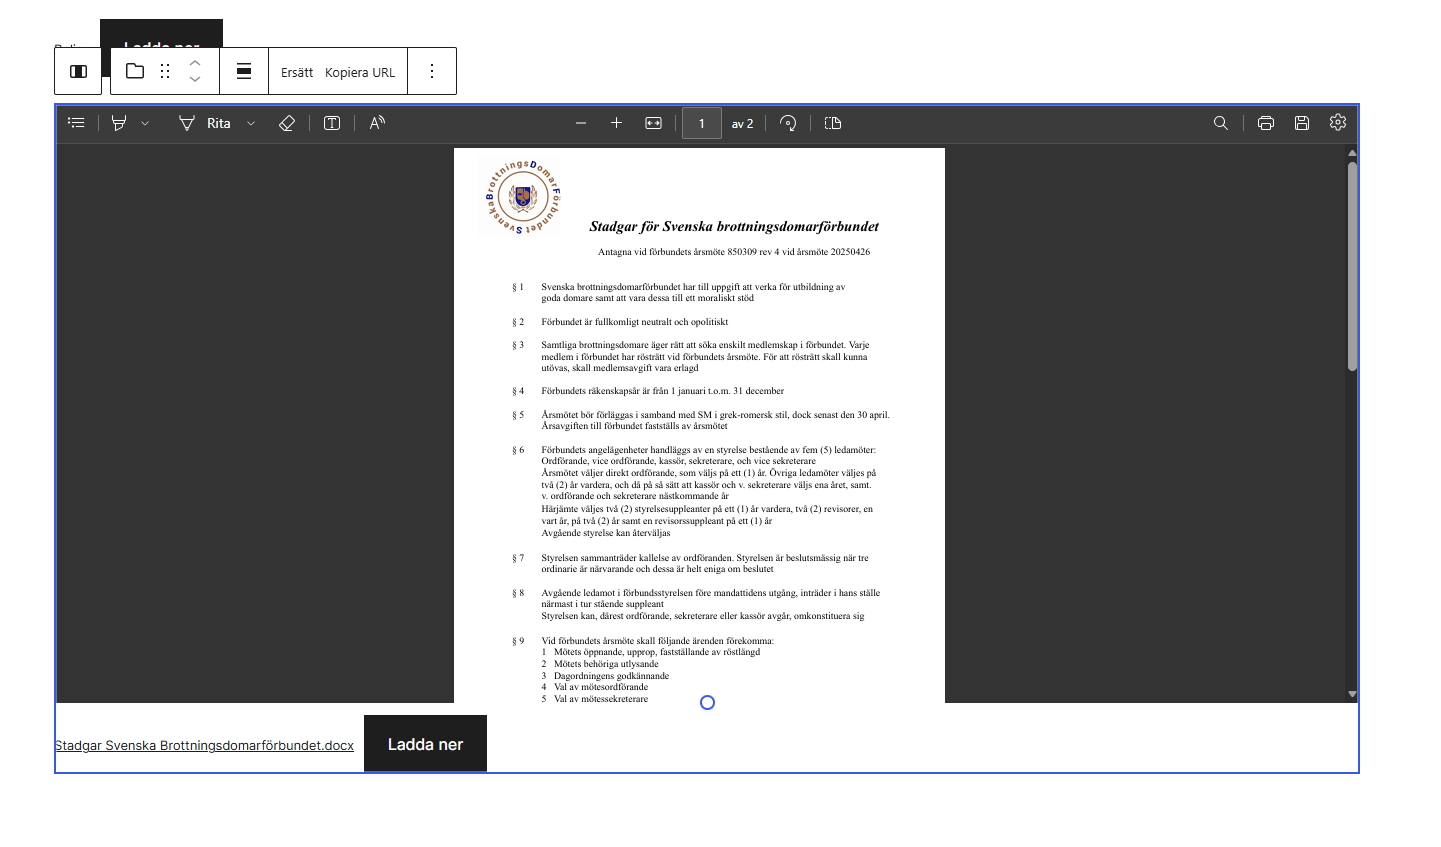
Task: Click Kopiera URL in block toolbar
Action: click(360, 72)
